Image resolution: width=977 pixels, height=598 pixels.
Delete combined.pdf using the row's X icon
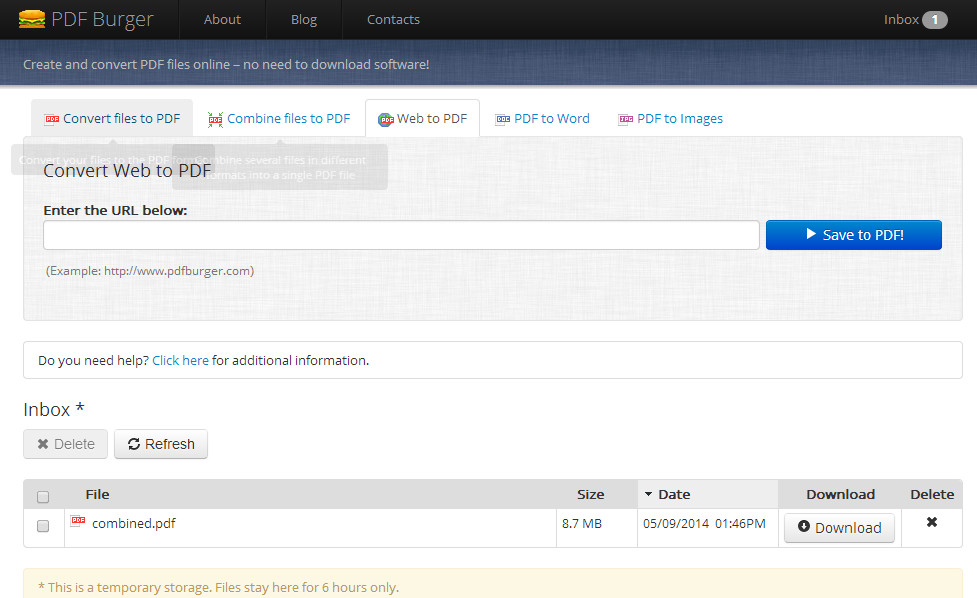pyautogui.click(x=932, y=522)
